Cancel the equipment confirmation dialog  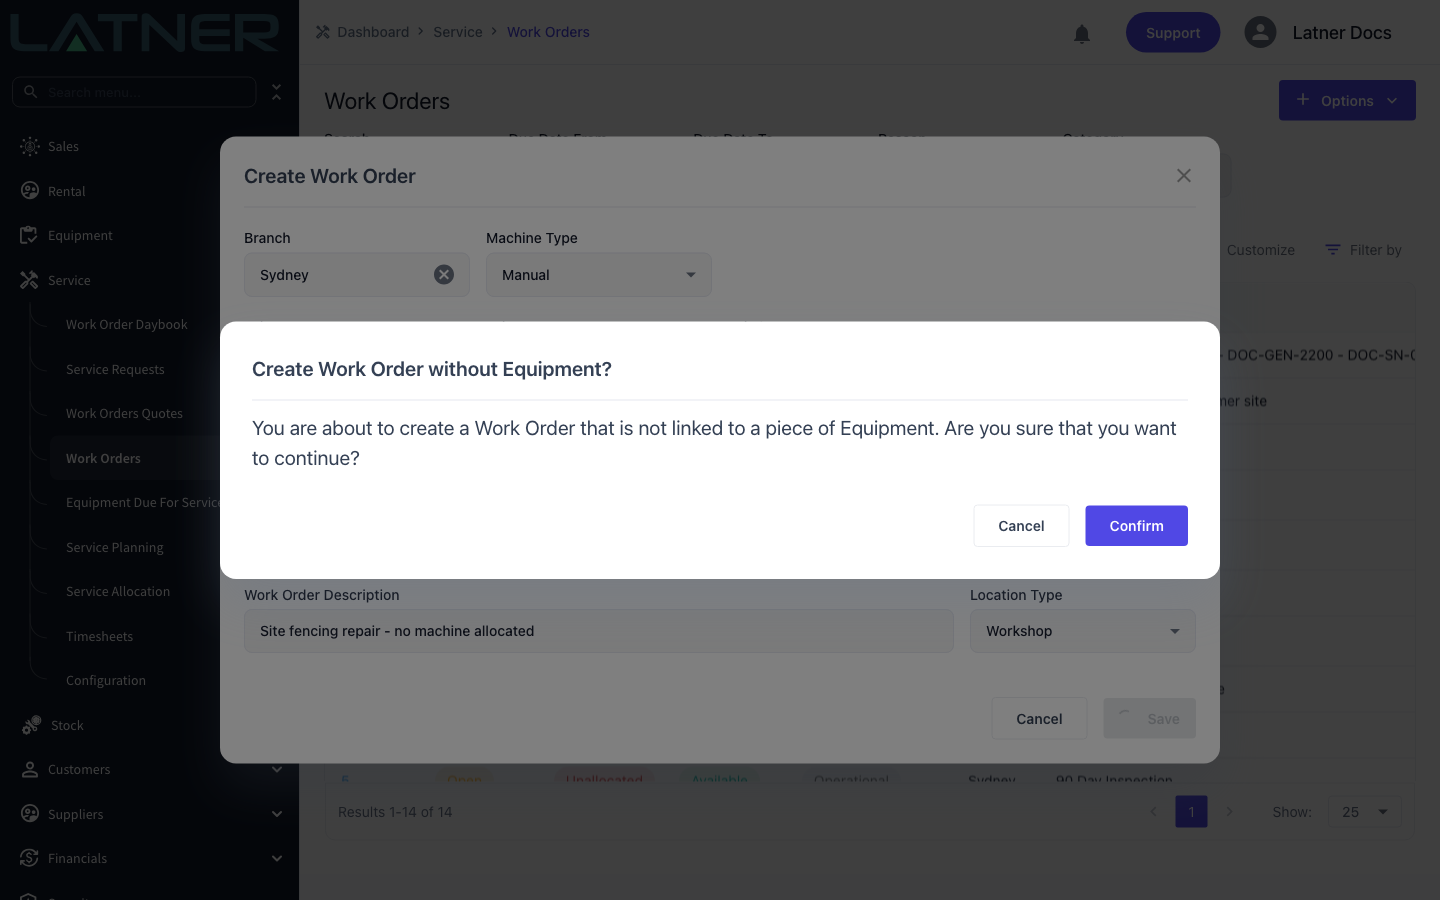tap(1021, 526)
